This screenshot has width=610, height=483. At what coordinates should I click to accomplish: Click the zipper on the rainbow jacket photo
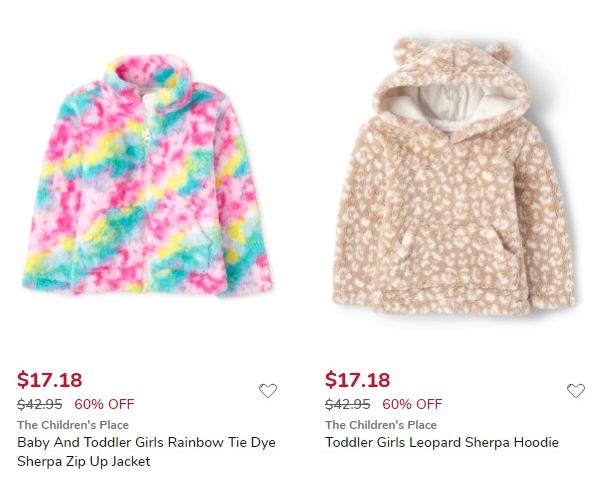coord(147,136)
